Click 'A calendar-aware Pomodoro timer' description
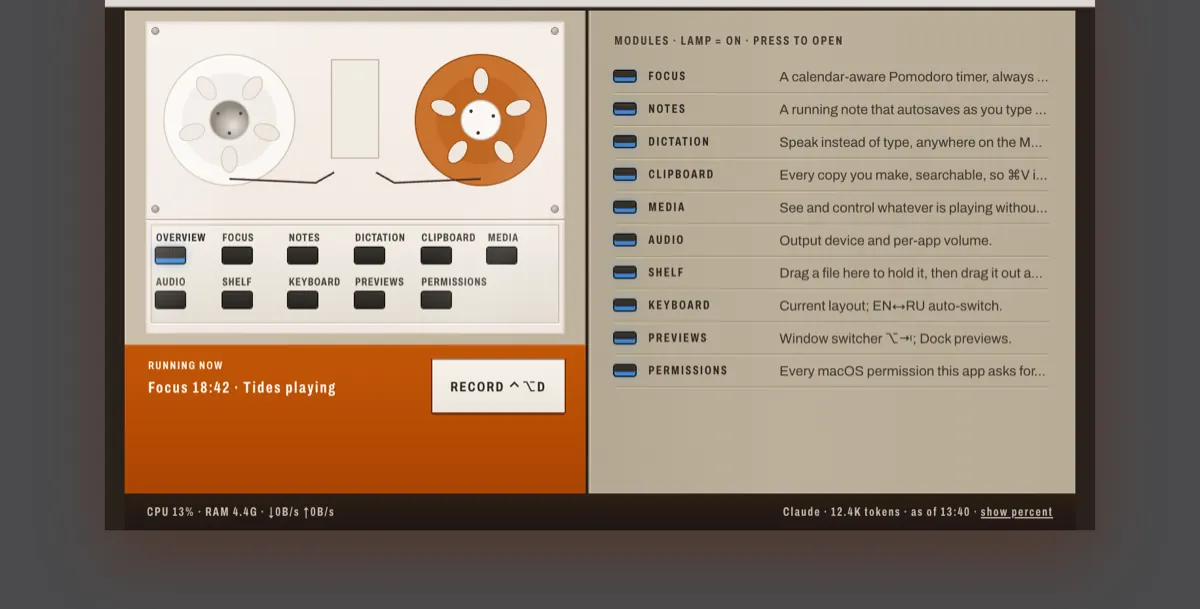1200x609 pixels. 914,77
